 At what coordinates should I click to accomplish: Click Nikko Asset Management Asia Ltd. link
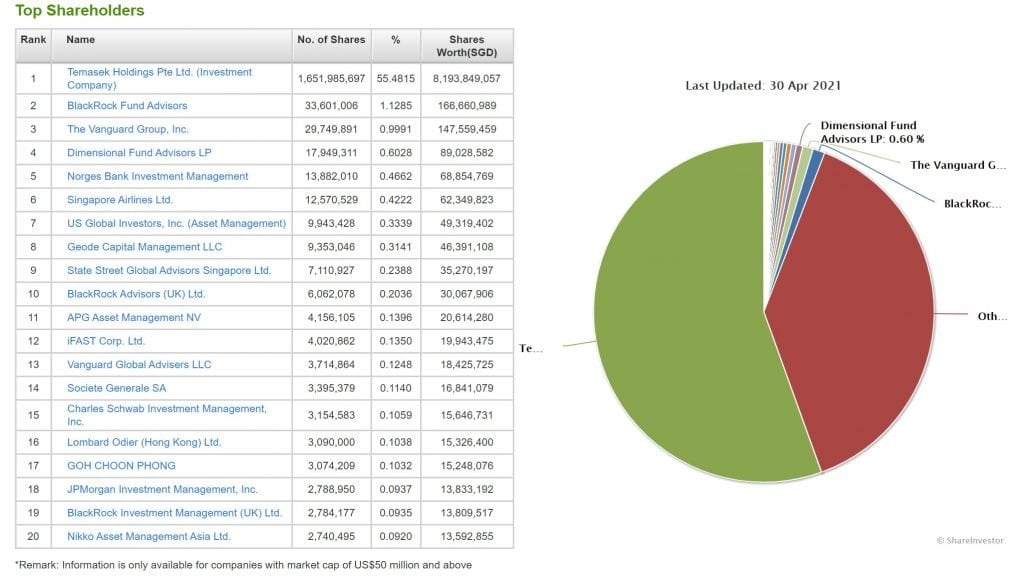(148, 536)
